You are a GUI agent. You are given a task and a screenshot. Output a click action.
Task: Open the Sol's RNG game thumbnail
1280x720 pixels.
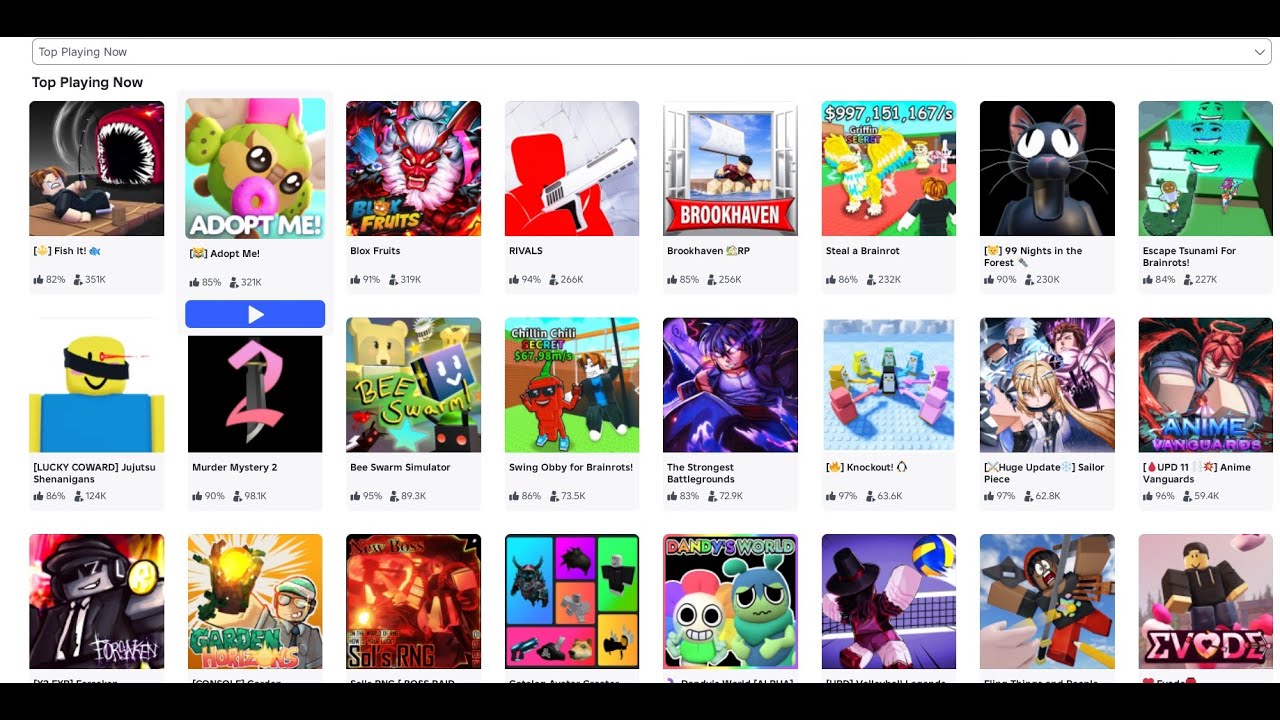pos(413,601)
